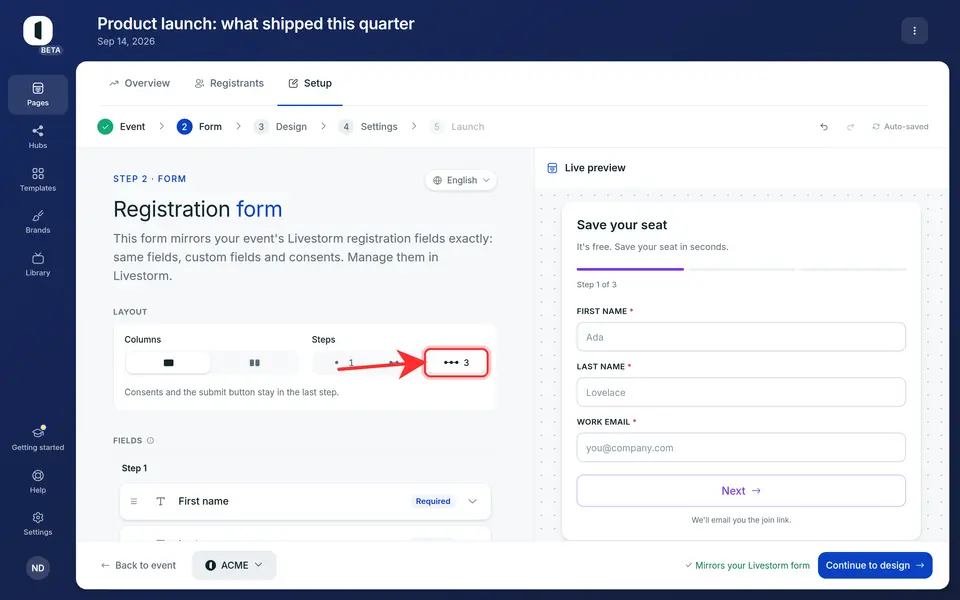Go to Hubs in the sidebar
This screenshot has width=960, height=600.
(x=38, y=137)
